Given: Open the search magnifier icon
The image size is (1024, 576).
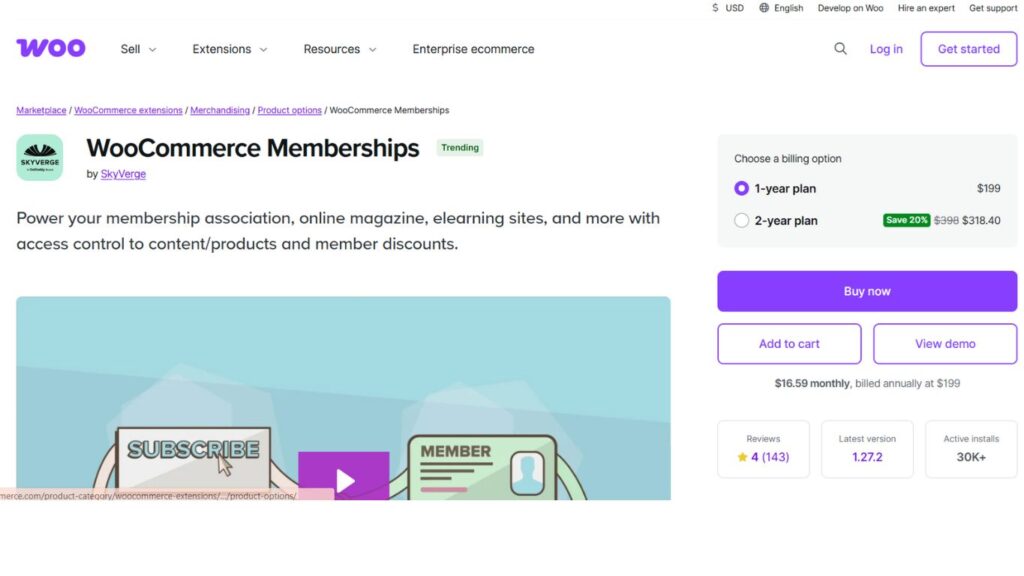Looking at the screenshot, I should [x=840, y=48].
